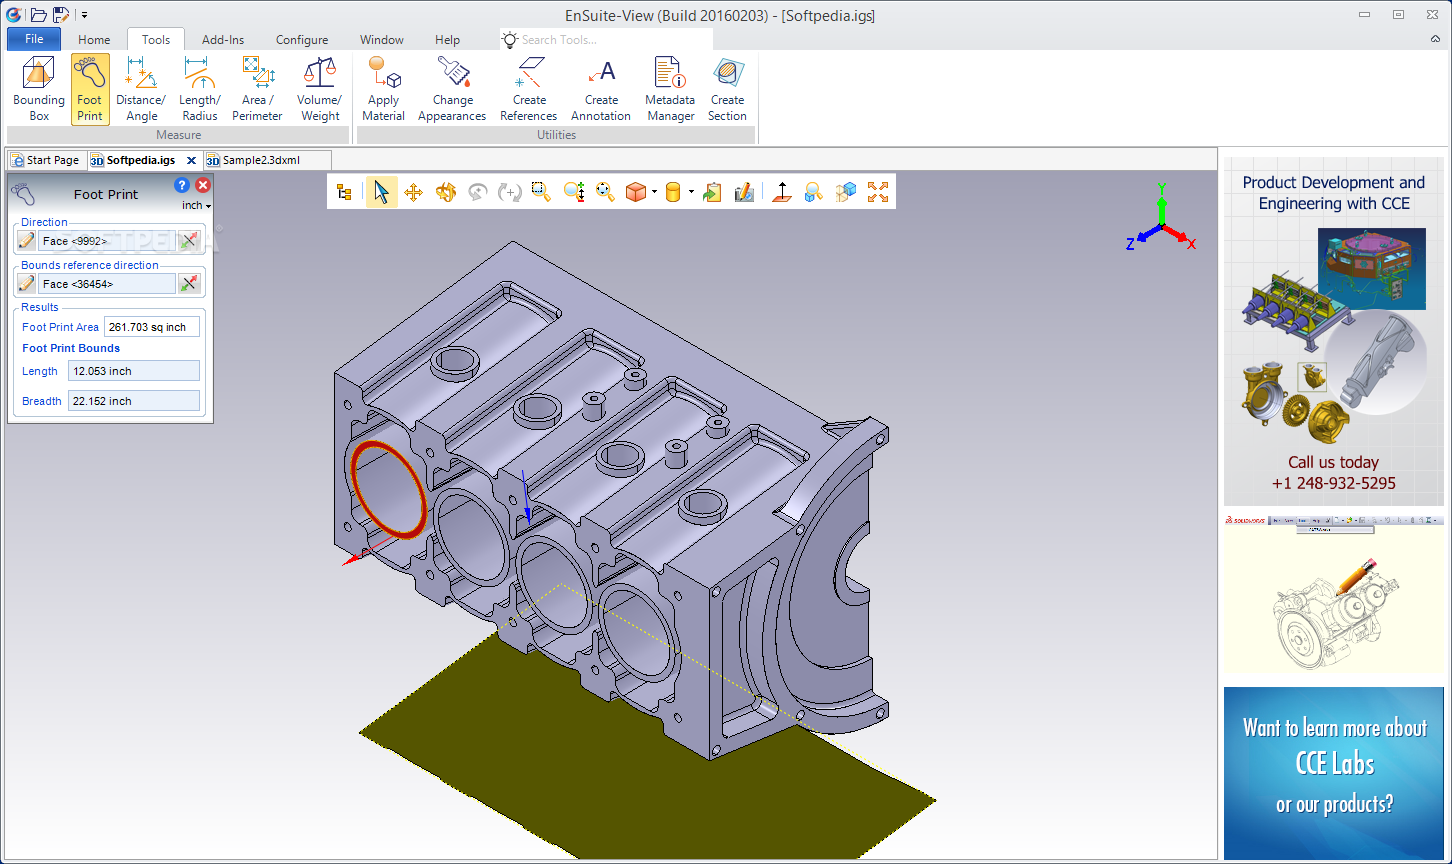1452x864 pixels.
Task: Activate the Rotate view tool
Action: 445,192
